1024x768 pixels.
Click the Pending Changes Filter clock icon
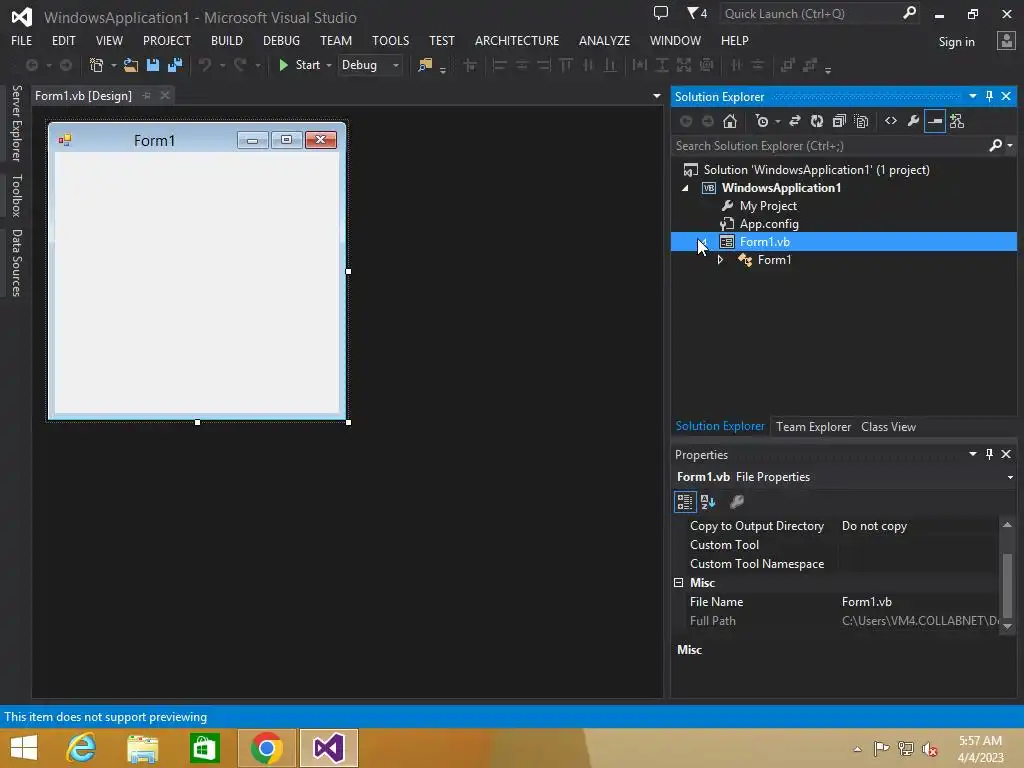click(761, 121)
